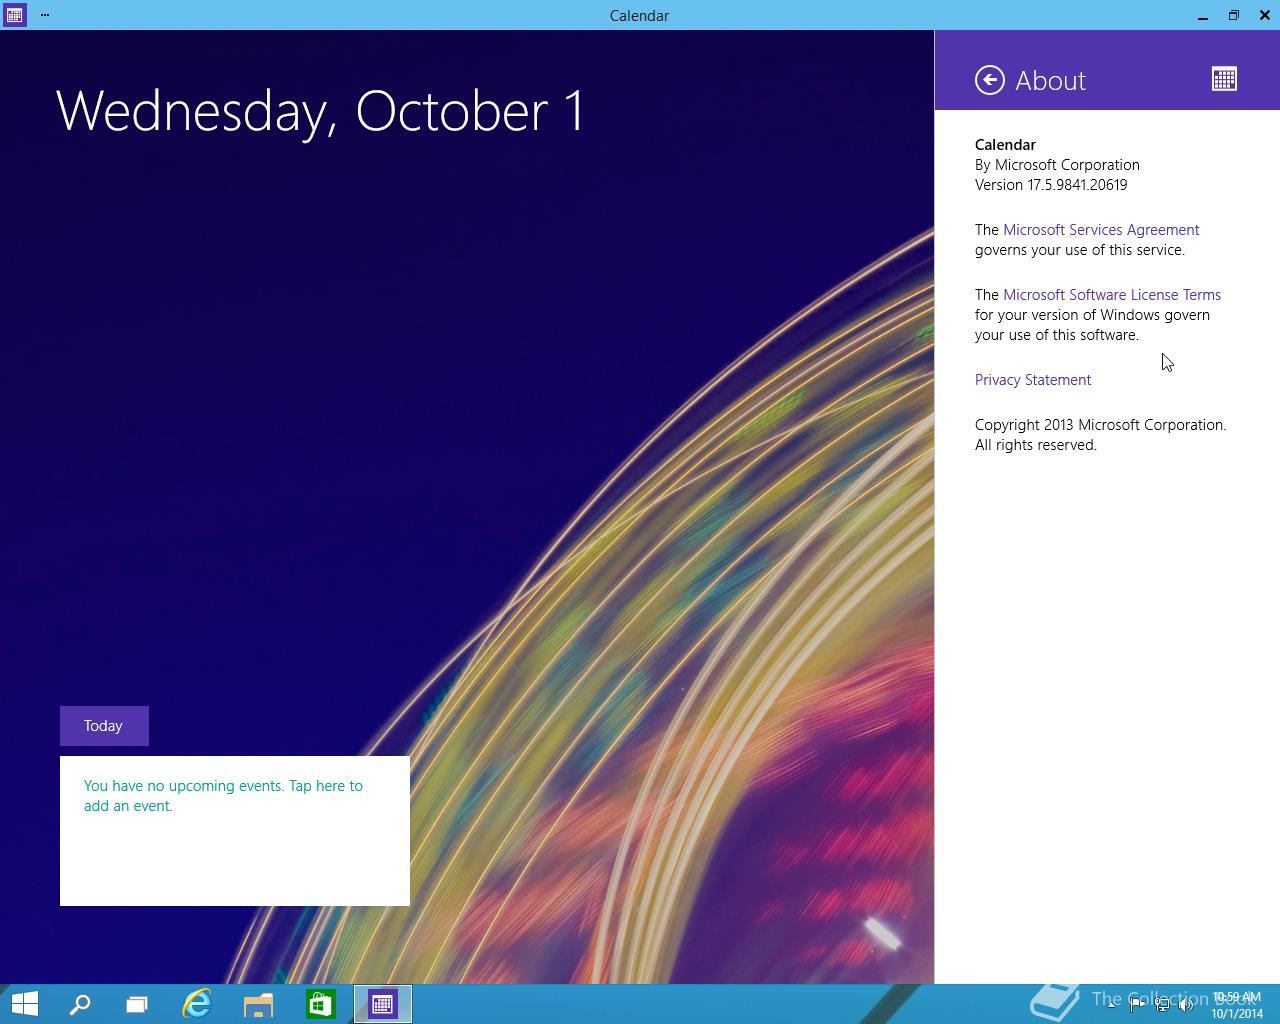This screenshot has width=1280, height=1024.
Task: Select the Calendar taskbar button
Action: coord(383,1004)
